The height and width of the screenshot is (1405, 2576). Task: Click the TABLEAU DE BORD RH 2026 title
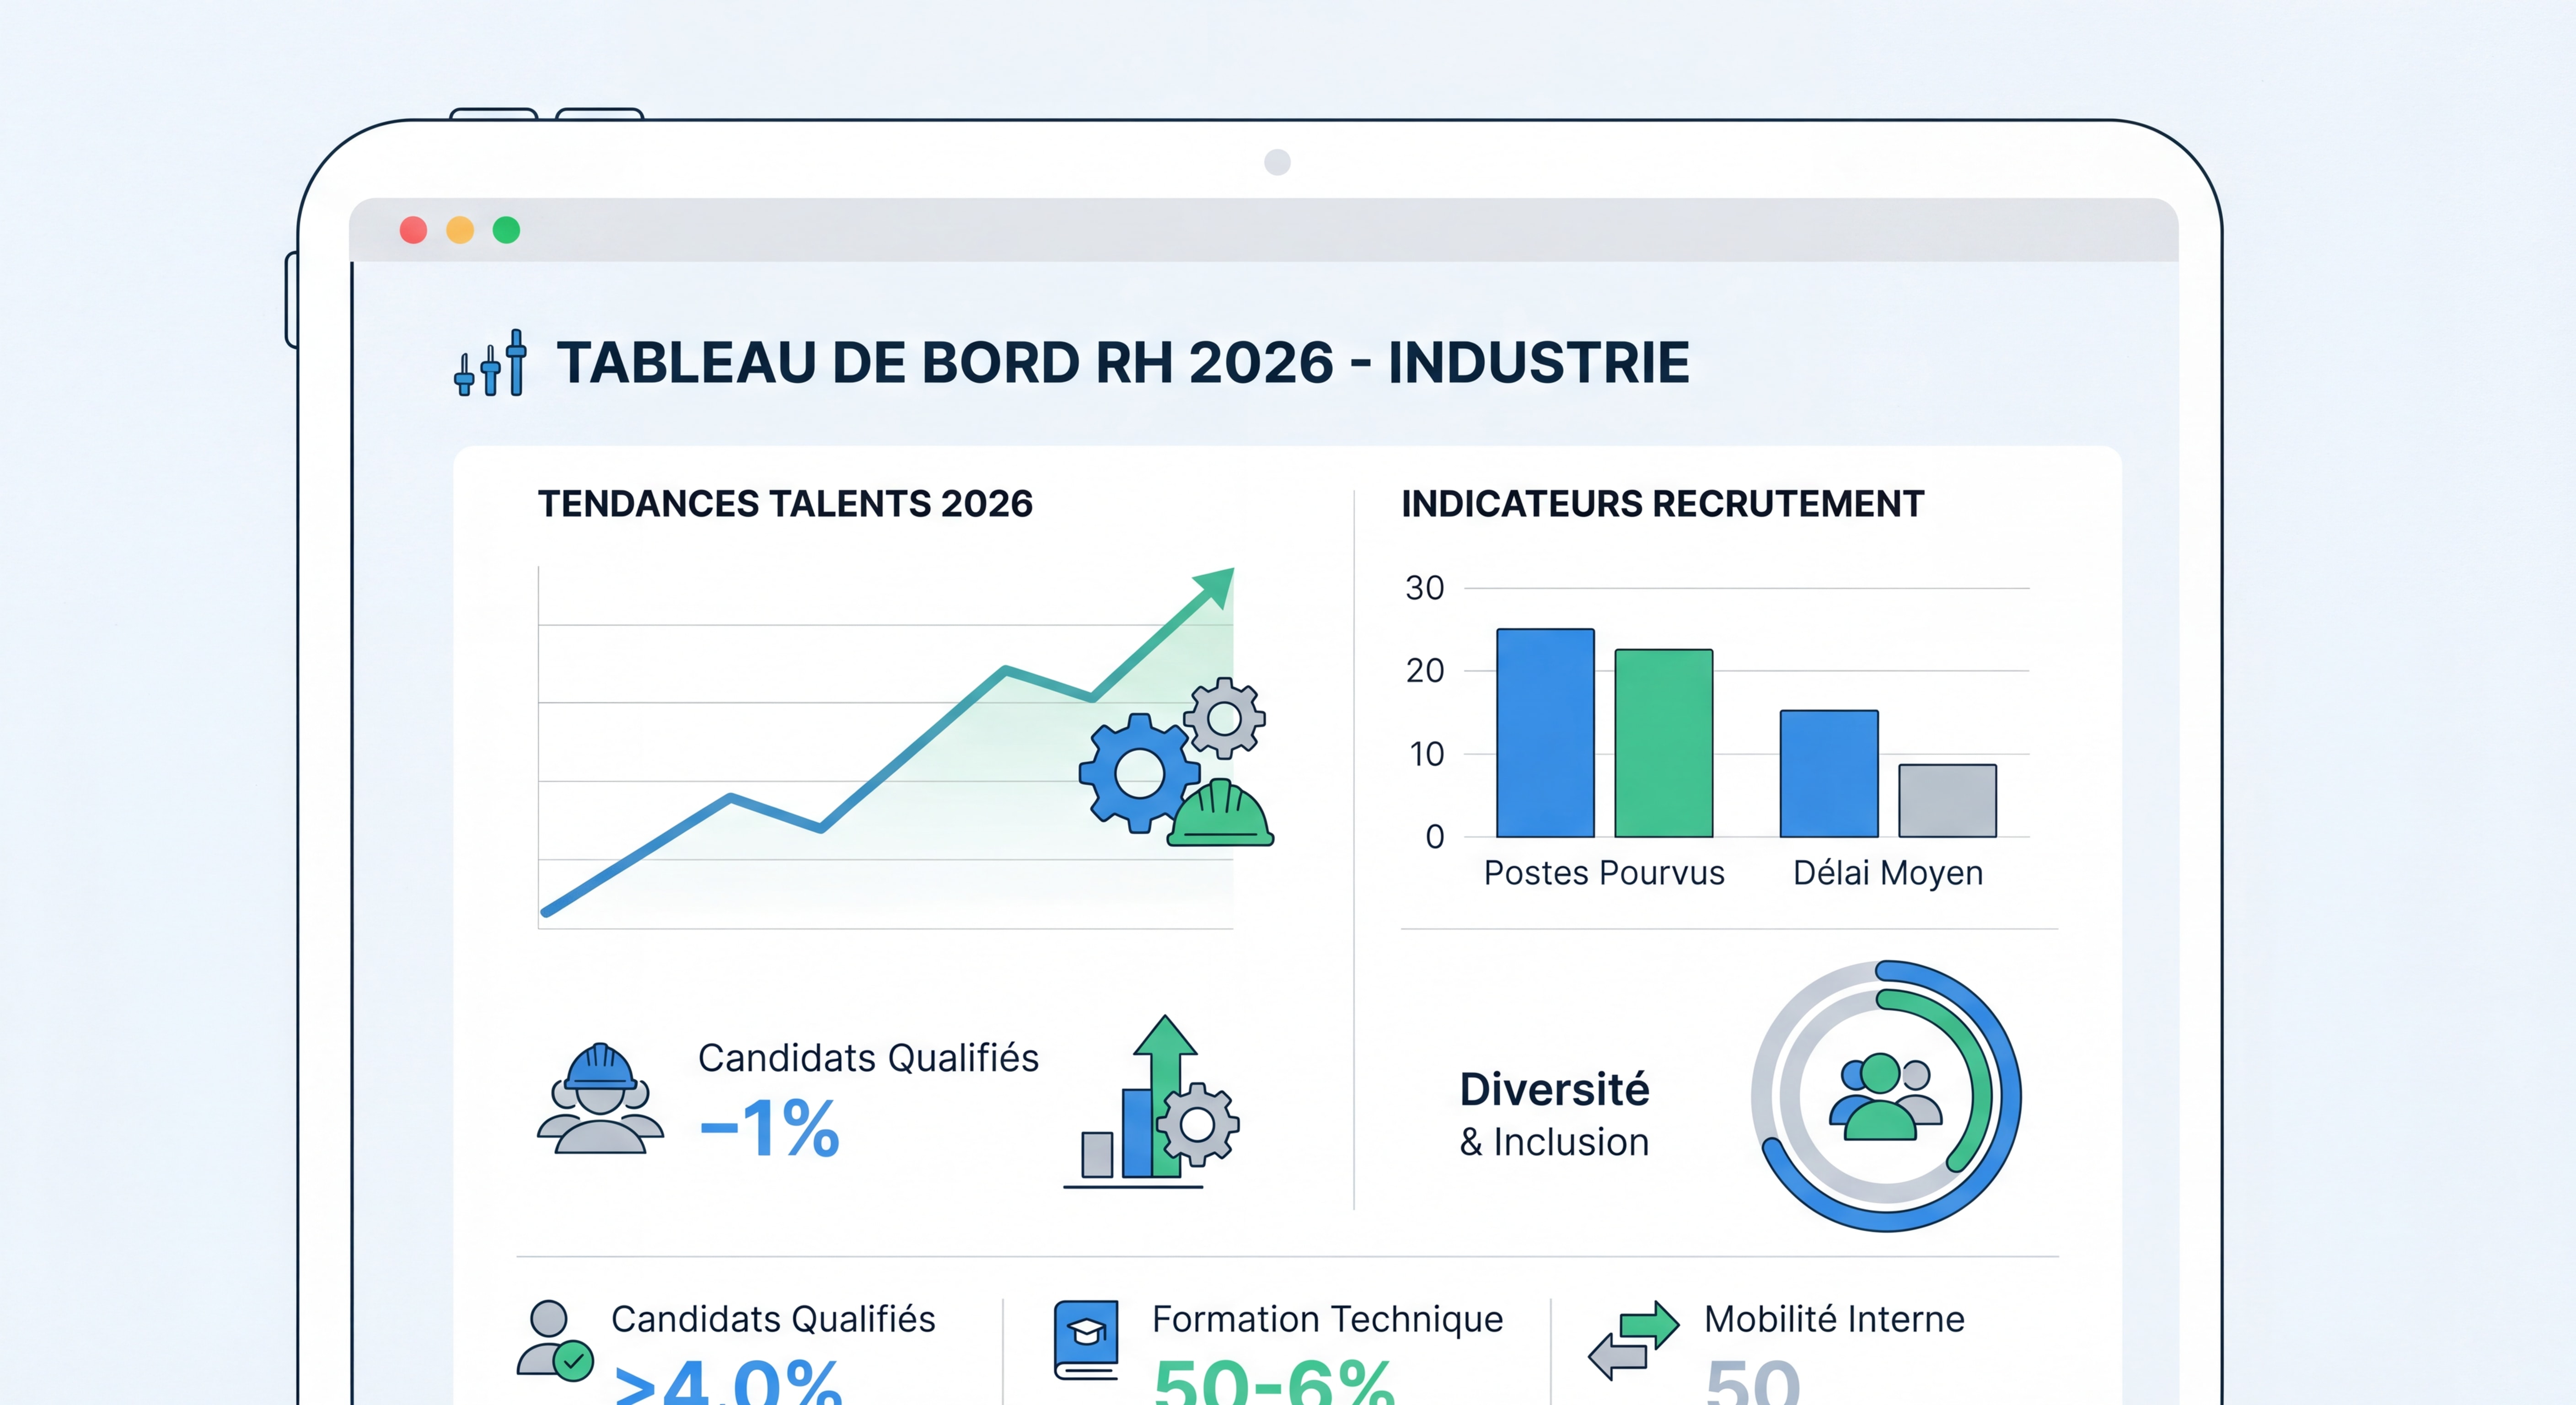pyautogui.click(x=1123, y=362)
